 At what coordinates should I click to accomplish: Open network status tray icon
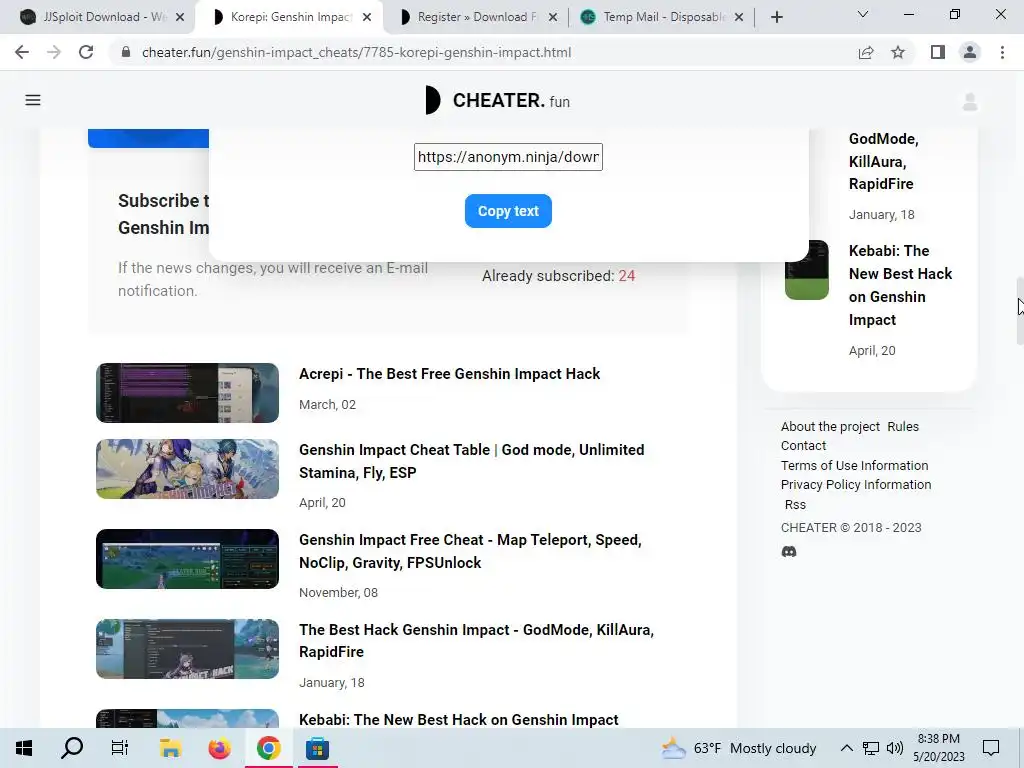[871, 748]
